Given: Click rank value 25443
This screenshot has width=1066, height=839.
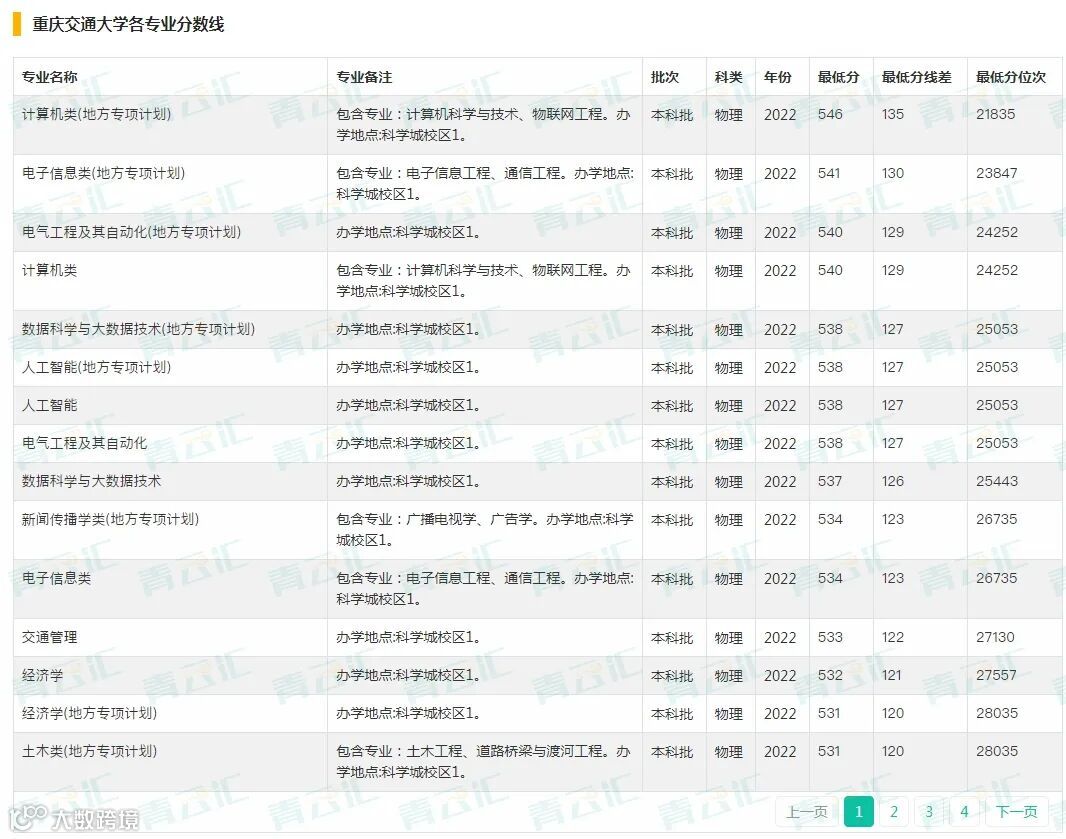Looking at the screenshot, I should (x=997, y=481).
